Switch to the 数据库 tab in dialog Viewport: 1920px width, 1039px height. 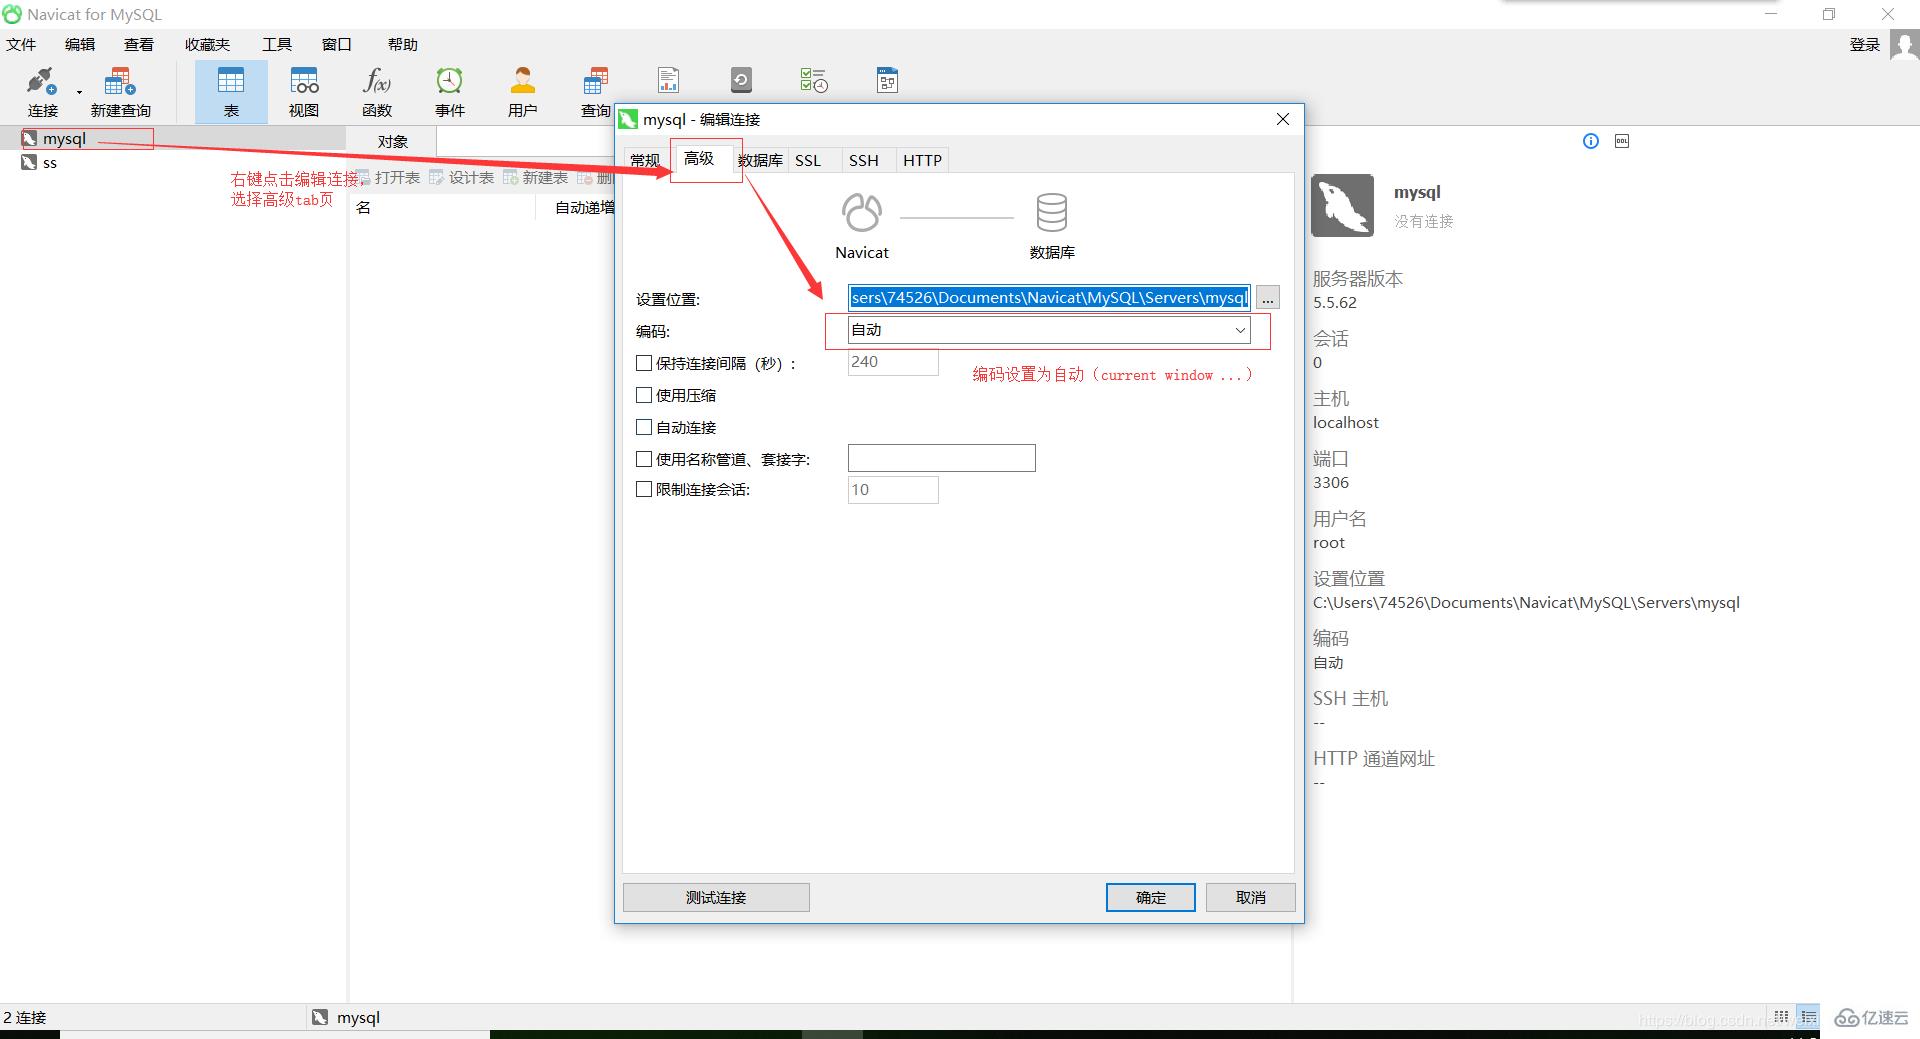761,161
